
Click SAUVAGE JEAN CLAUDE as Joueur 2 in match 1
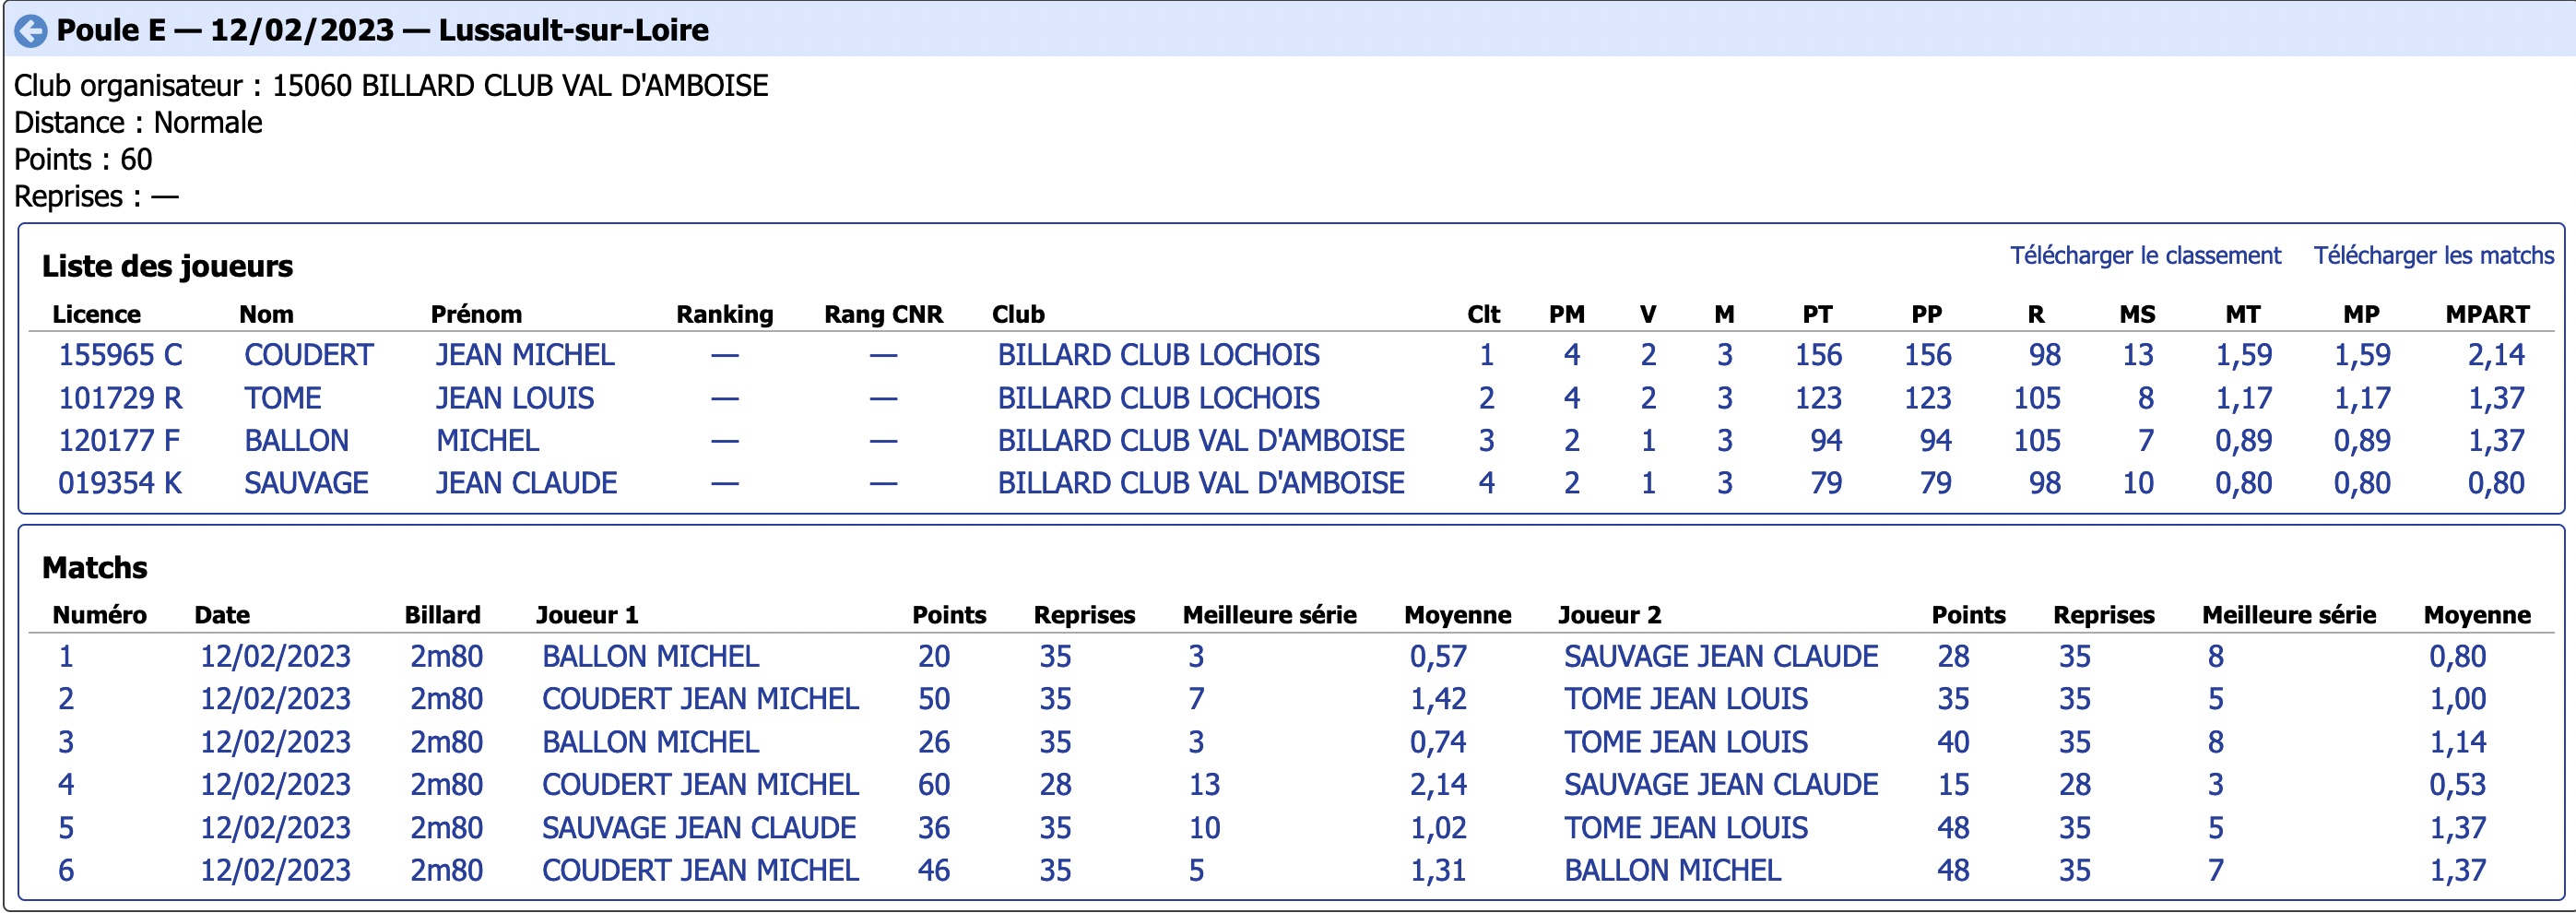[1721, 657]
